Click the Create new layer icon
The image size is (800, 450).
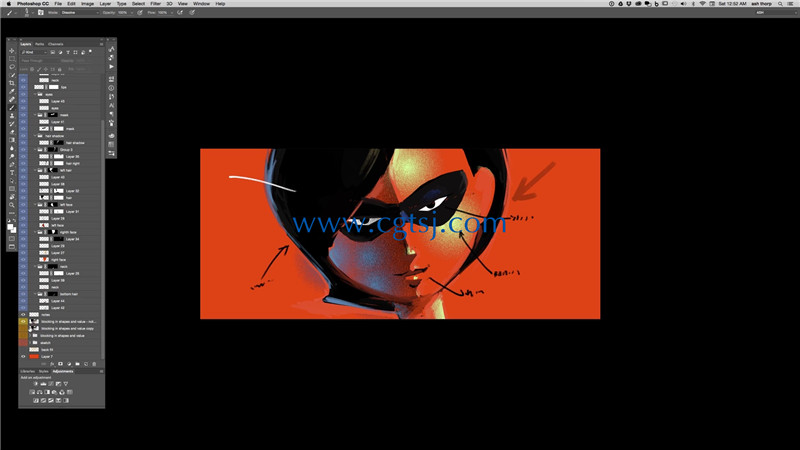click(86, 364)
